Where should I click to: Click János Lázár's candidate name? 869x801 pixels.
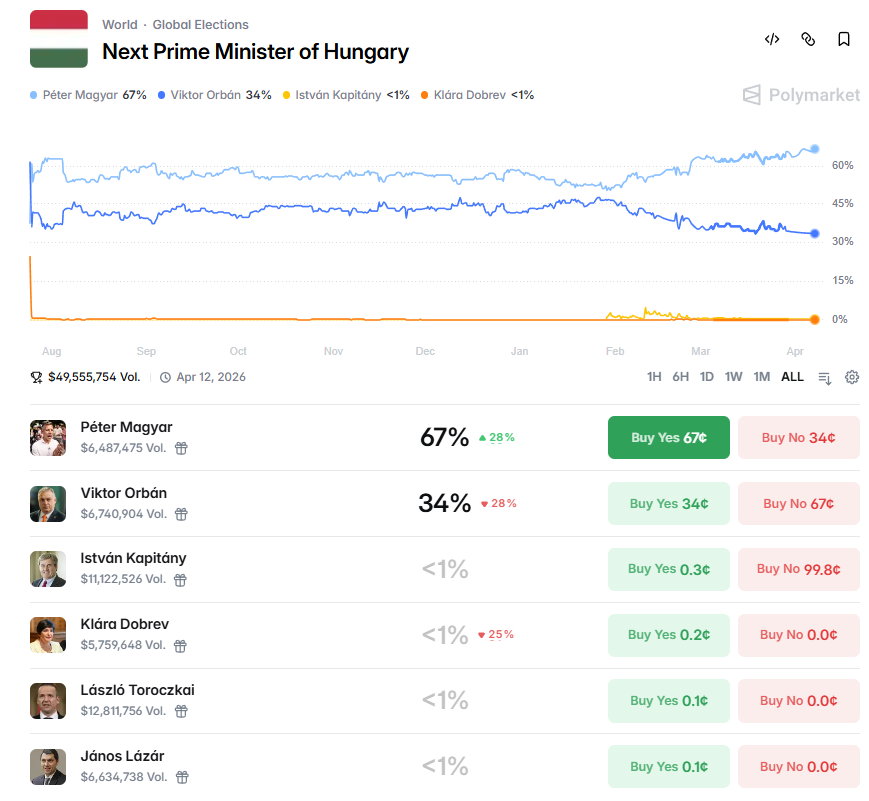[124, 756]
